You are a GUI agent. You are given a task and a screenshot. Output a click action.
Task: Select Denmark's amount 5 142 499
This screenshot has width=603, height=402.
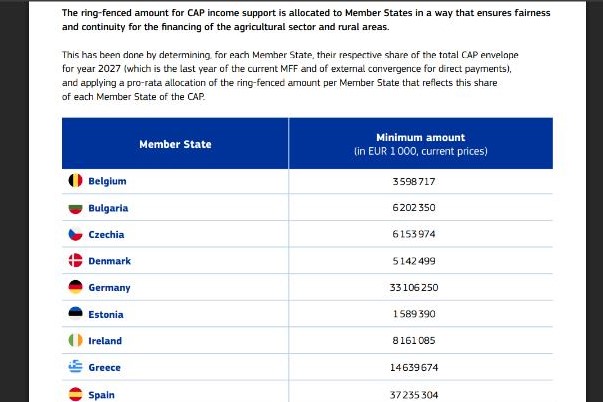pyautogui.click(x=414, y=261)
